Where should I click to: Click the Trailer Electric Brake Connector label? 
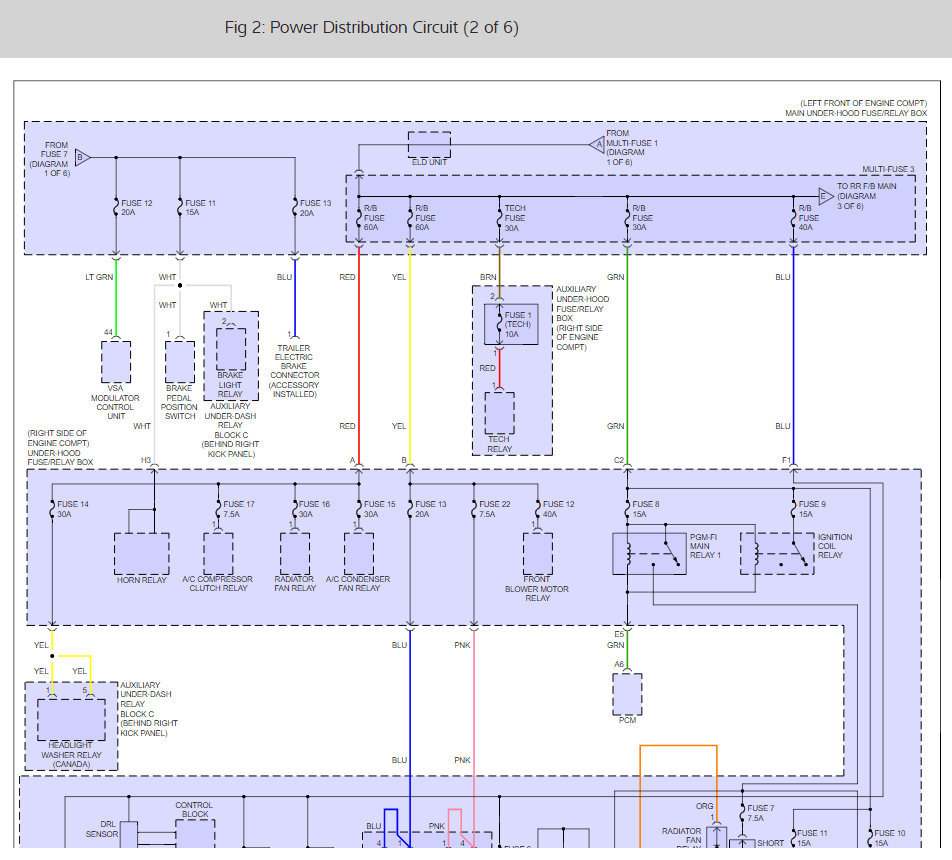pos(294,371)
